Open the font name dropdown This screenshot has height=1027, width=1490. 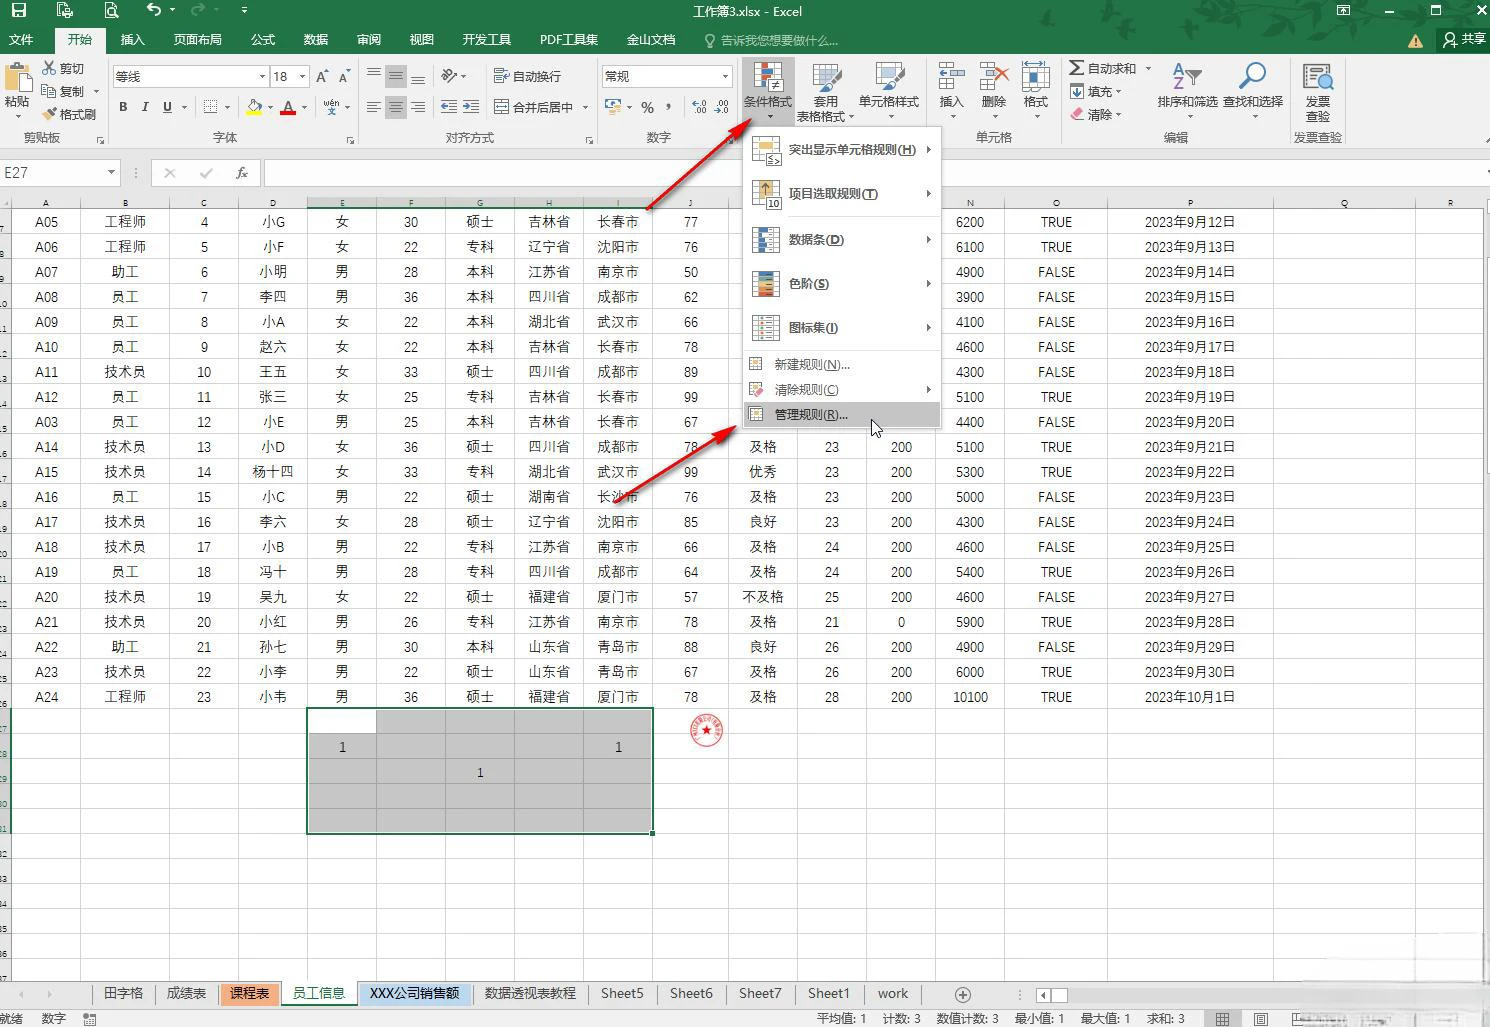point(262,76)
